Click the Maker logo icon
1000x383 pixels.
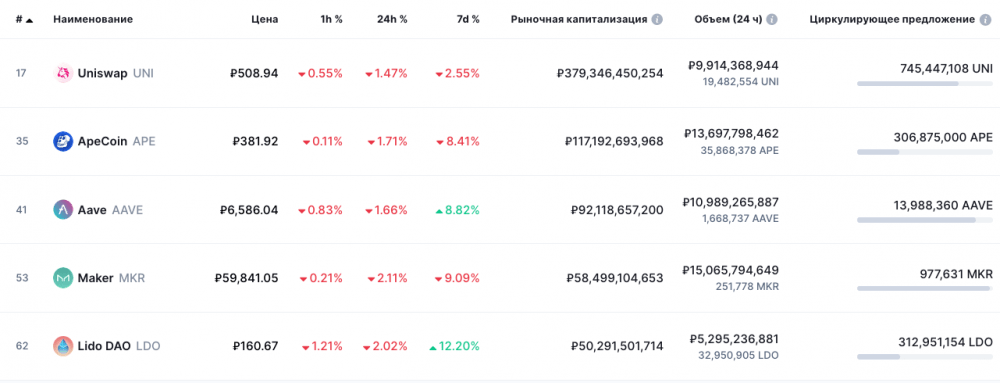63,278
